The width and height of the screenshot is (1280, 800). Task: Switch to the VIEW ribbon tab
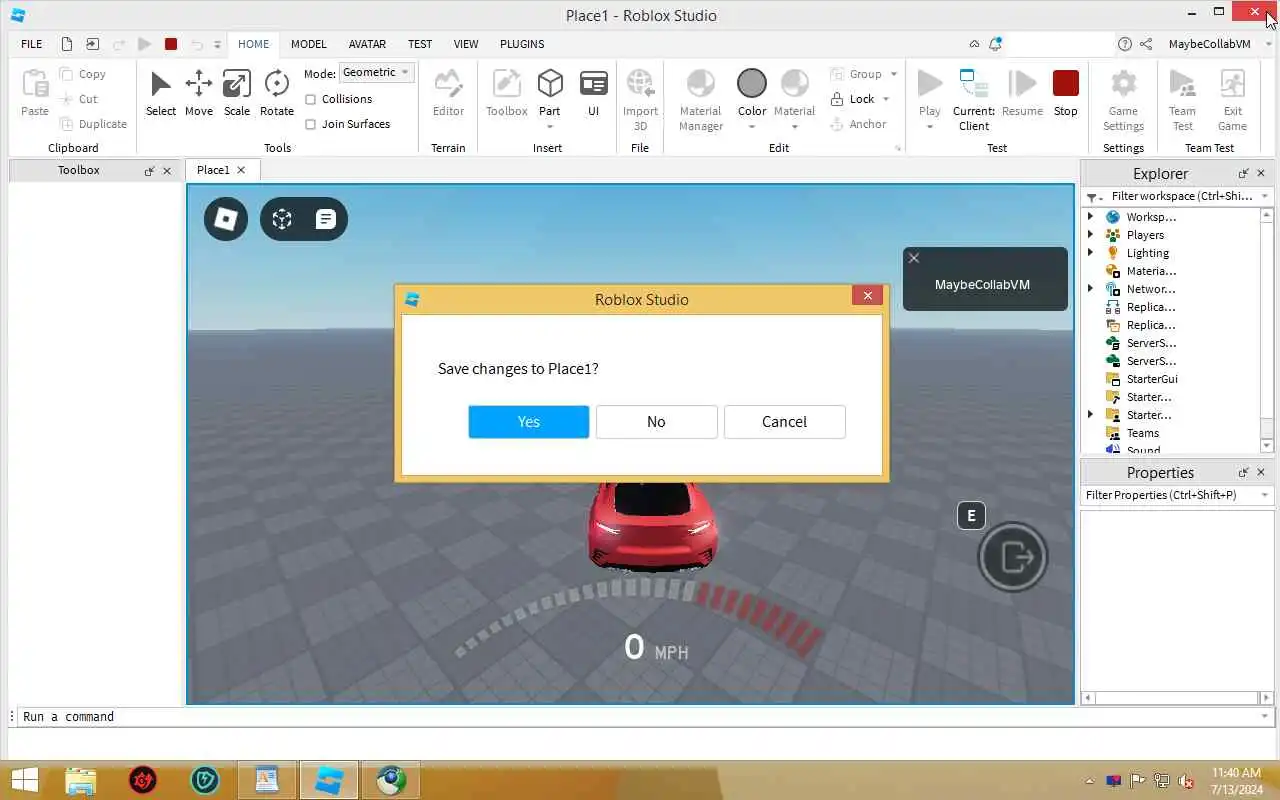(x=466, y=44)
